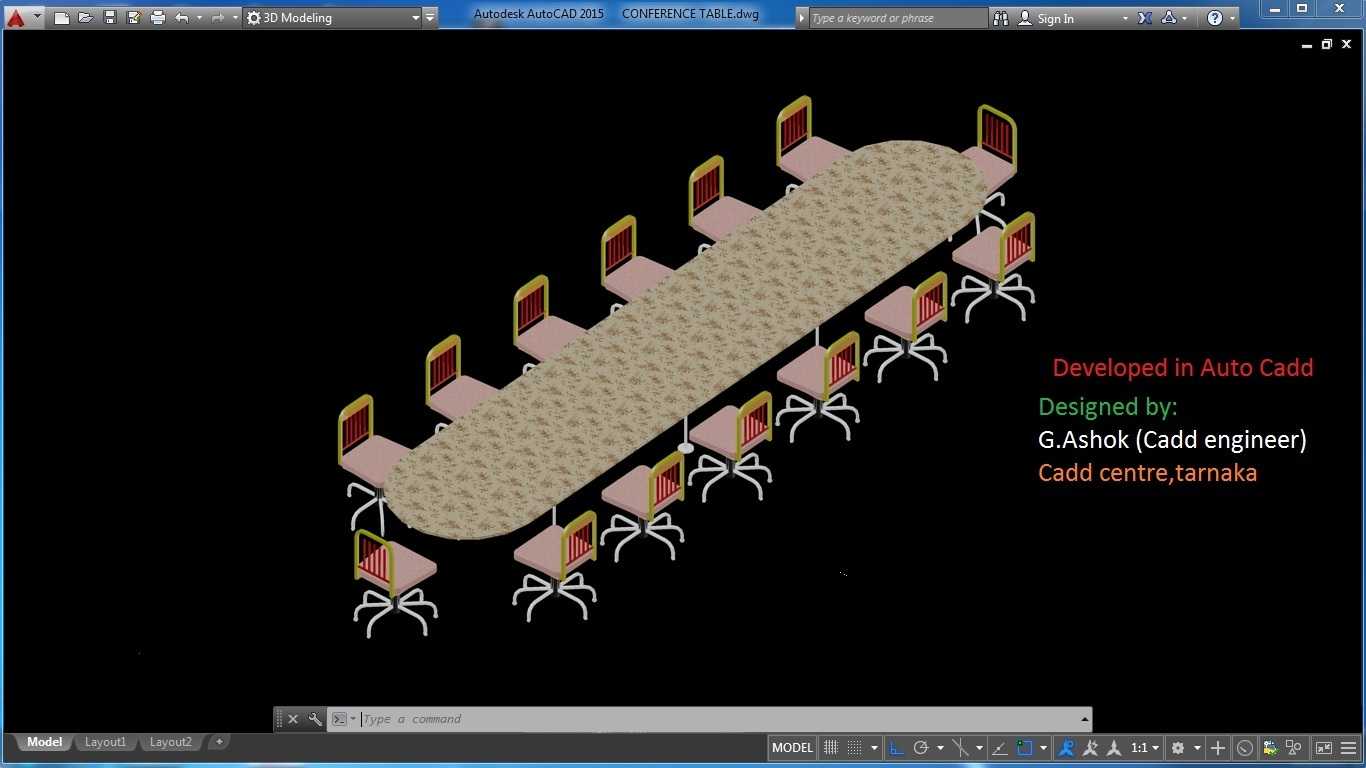Close the command line with X
1366x768 pixels.
point(293,719)
